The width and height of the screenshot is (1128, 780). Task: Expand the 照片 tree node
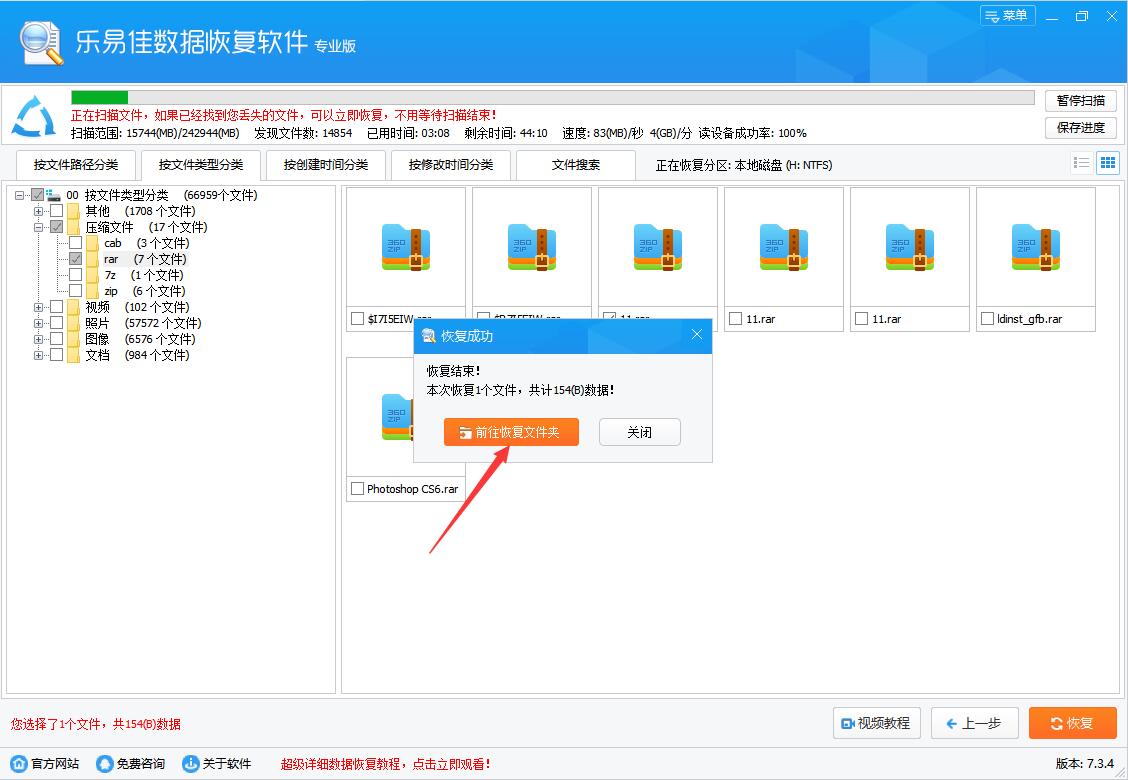pyautogui.click(x=38, y=323)
